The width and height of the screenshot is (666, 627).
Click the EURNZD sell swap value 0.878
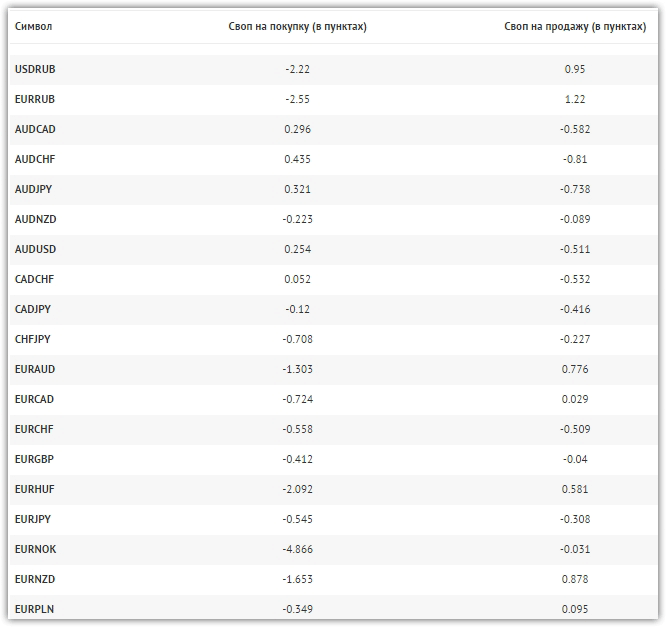(x=574, y=579)
